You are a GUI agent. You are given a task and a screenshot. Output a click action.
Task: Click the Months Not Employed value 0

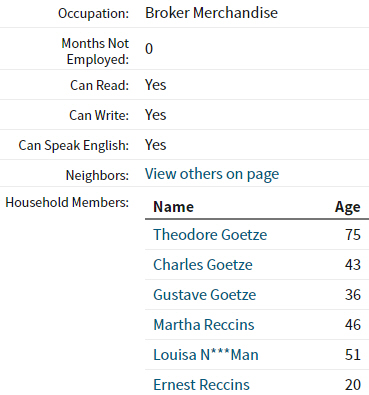pos(149,49)
